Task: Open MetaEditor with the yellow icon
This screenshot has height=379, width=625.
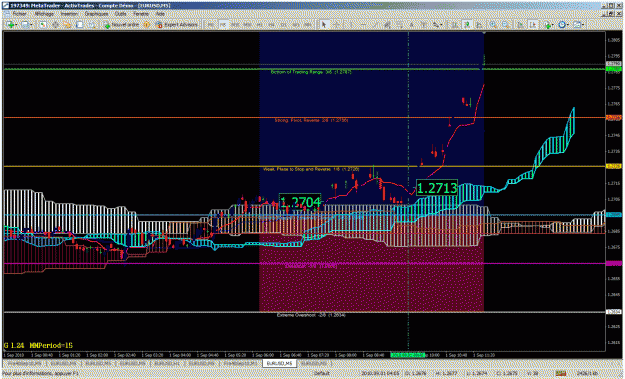Action: (x=146, y=25)
